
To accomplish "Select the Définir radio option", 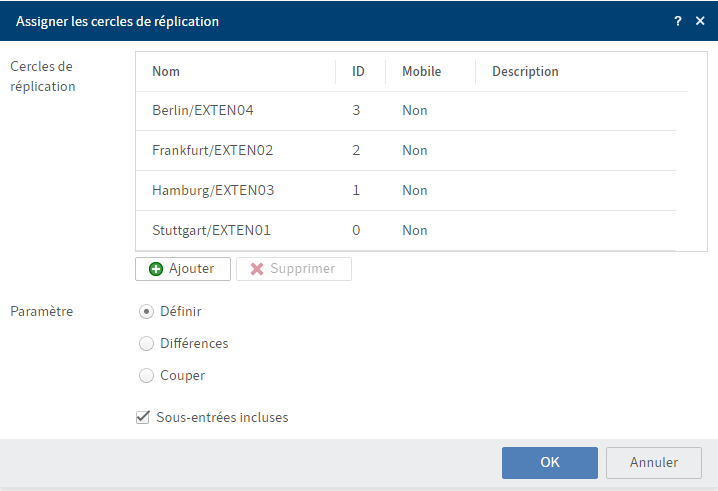I will (146, 311).
